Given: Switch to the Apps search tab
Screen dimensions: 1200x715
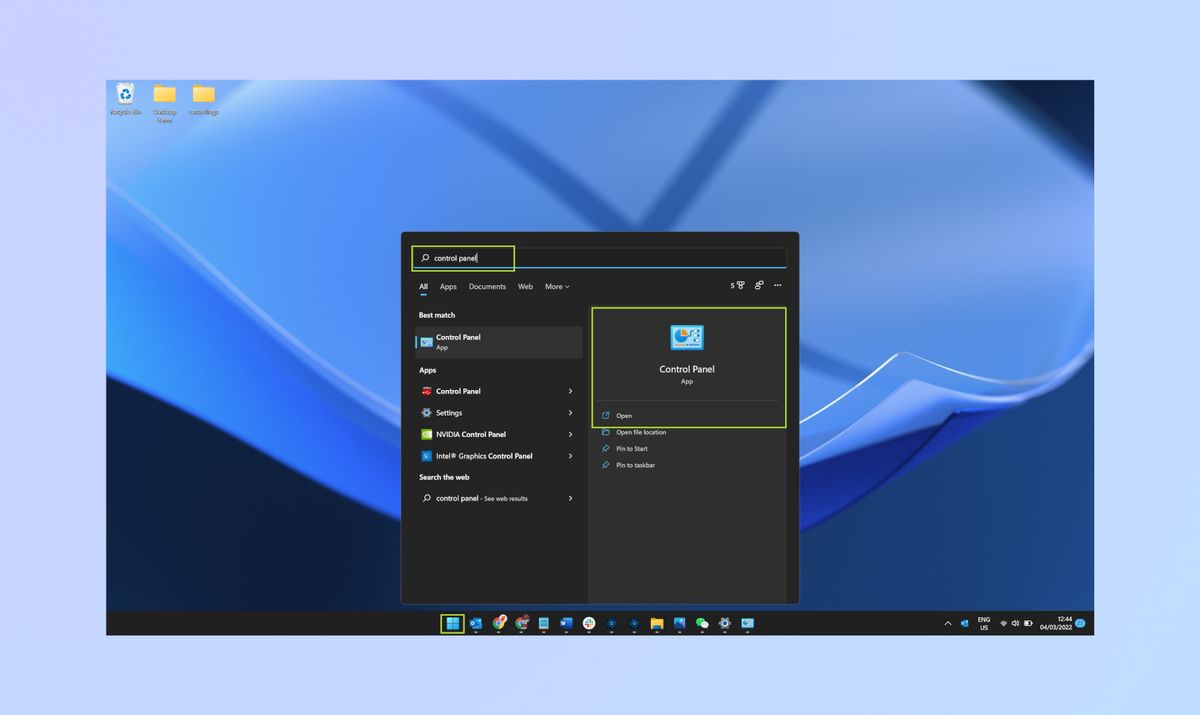Looking at the screenshot, I should (448, 286).
